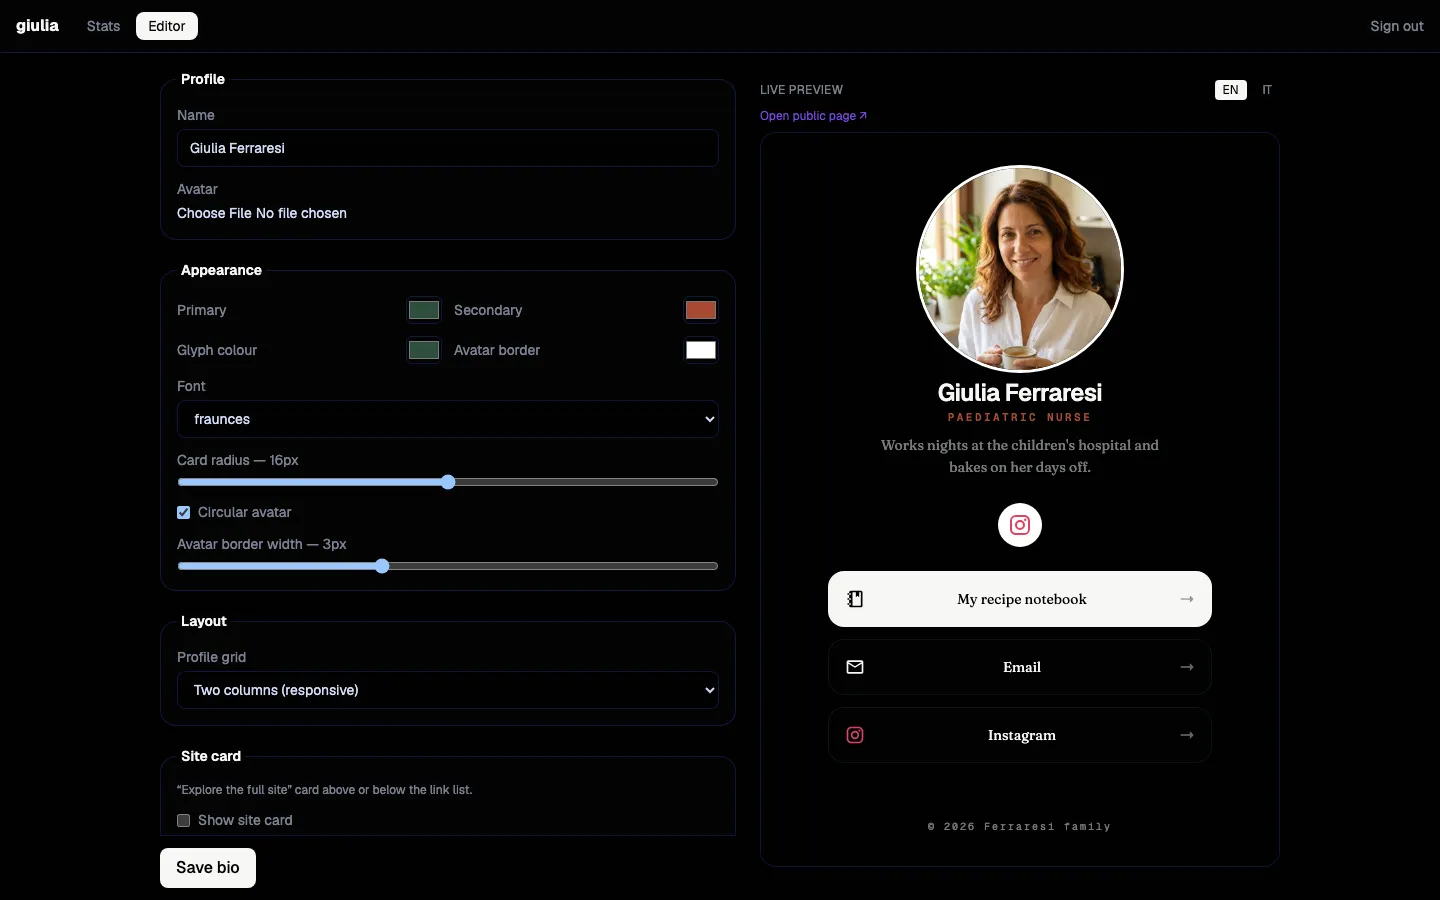
Task: Open the Font dropdown set to fraunces
Action: tap(448, 419)
